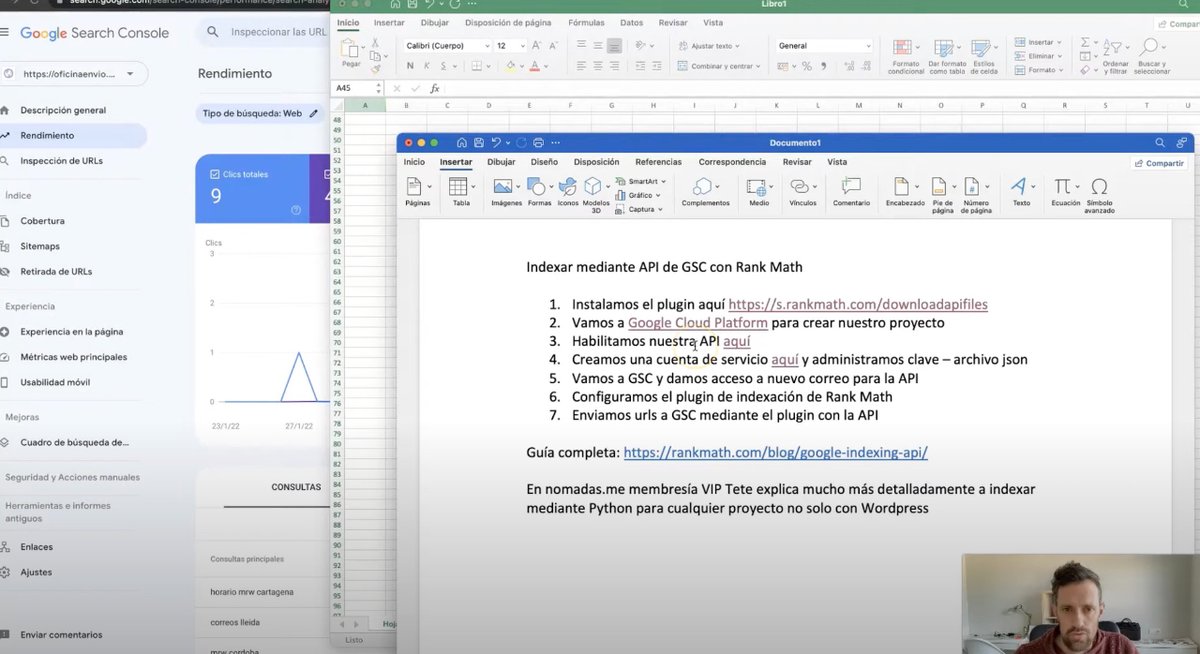Open Excel font name dropdown Calibri
Viewport: 1200px width, 654px height.
tap(487, 46)
